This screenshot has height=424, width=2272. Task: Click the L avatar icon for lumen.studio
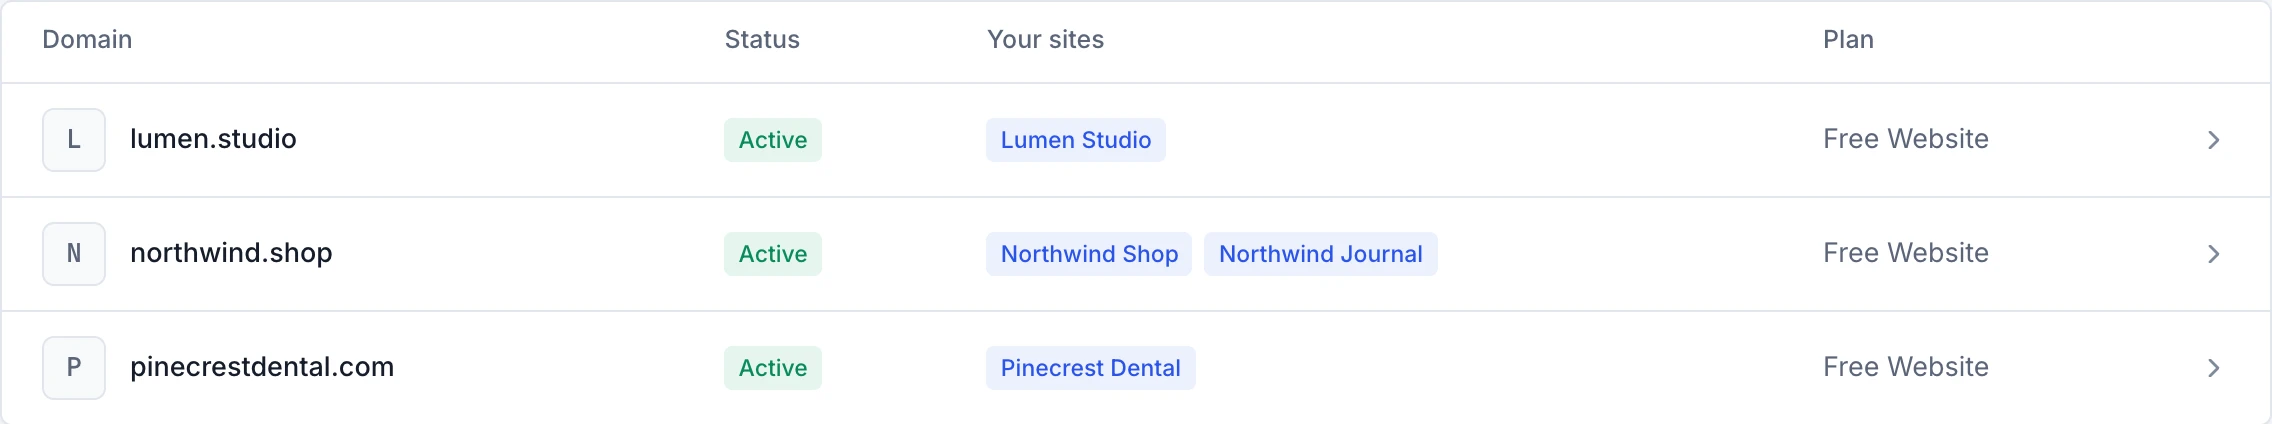pos(74,140)
